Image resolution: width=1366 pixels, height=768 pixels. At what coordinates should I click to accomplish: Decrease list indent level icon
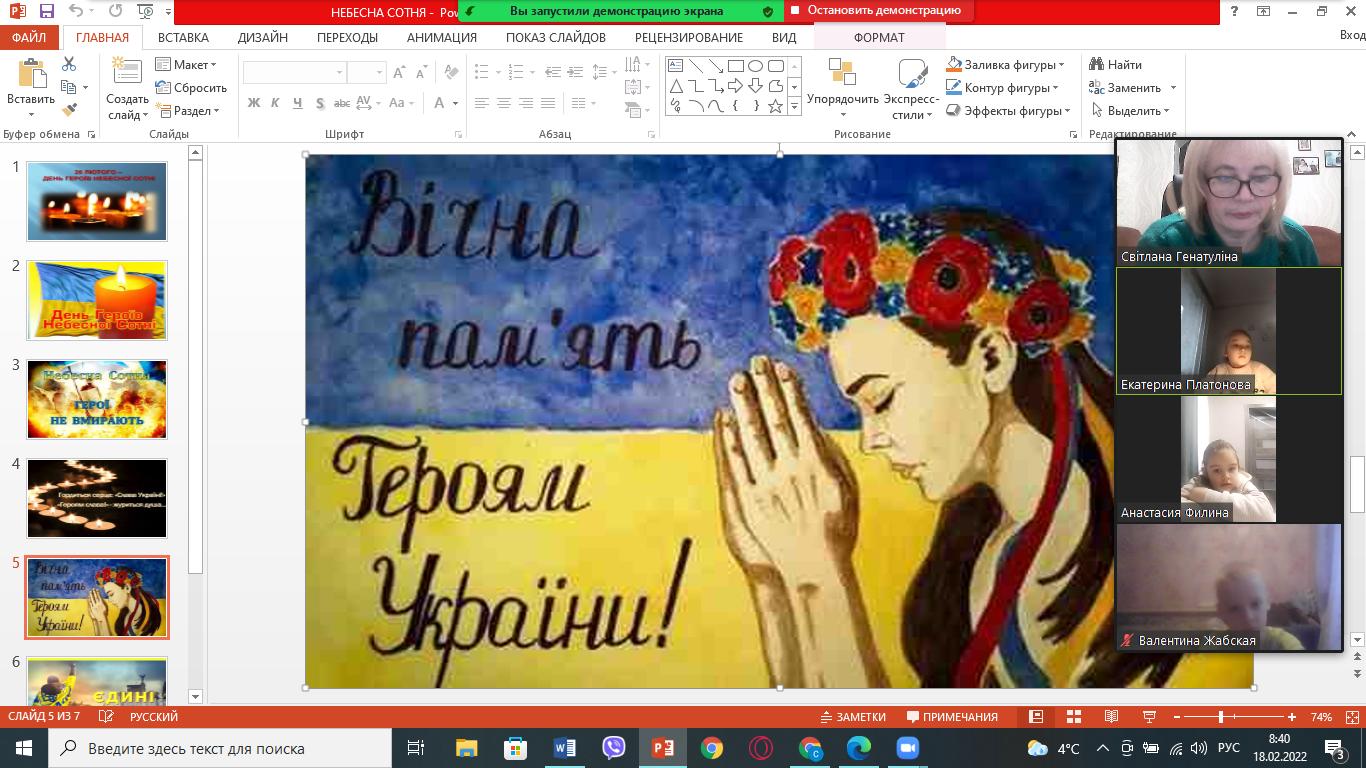[x=553, y=72]
